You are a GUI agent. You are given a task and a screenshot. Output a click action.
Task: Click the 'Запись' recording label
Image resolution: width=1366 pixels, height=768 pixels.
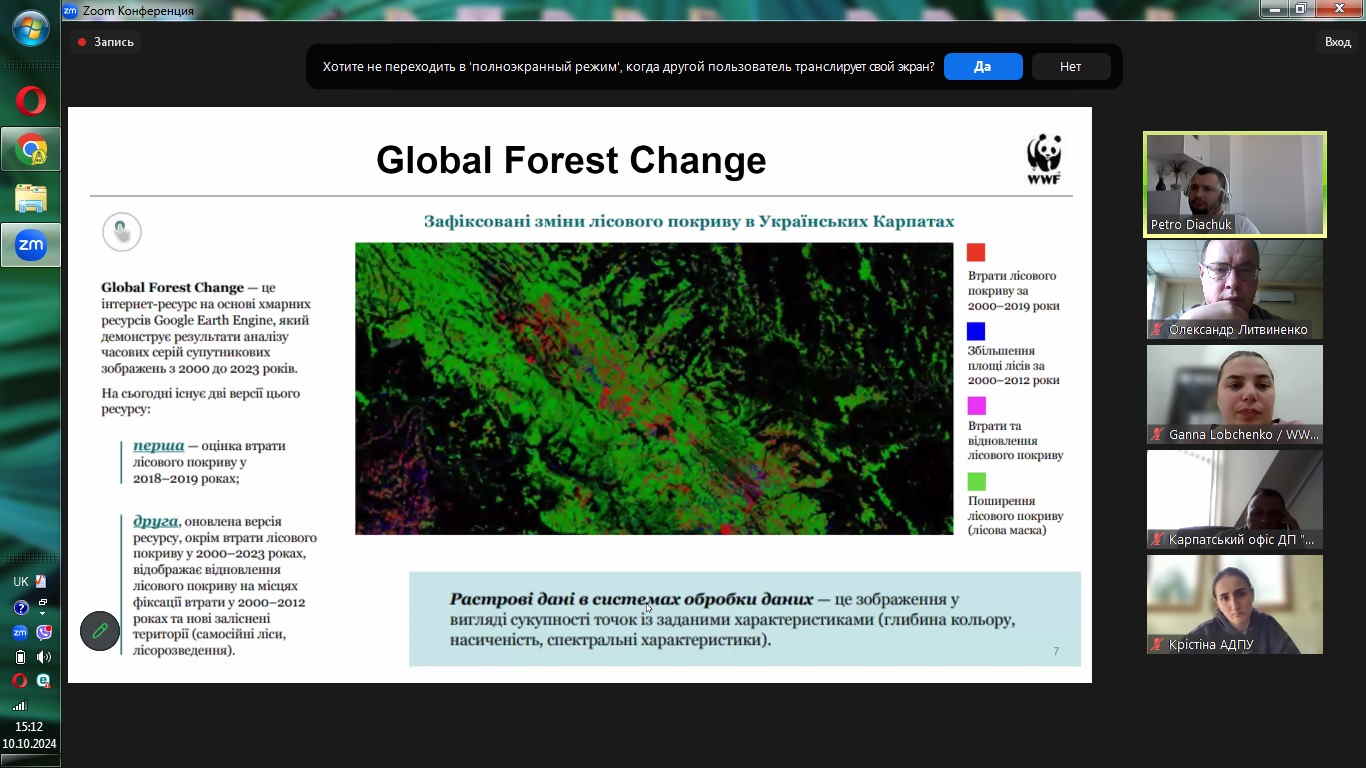click(x=114, y=42)
